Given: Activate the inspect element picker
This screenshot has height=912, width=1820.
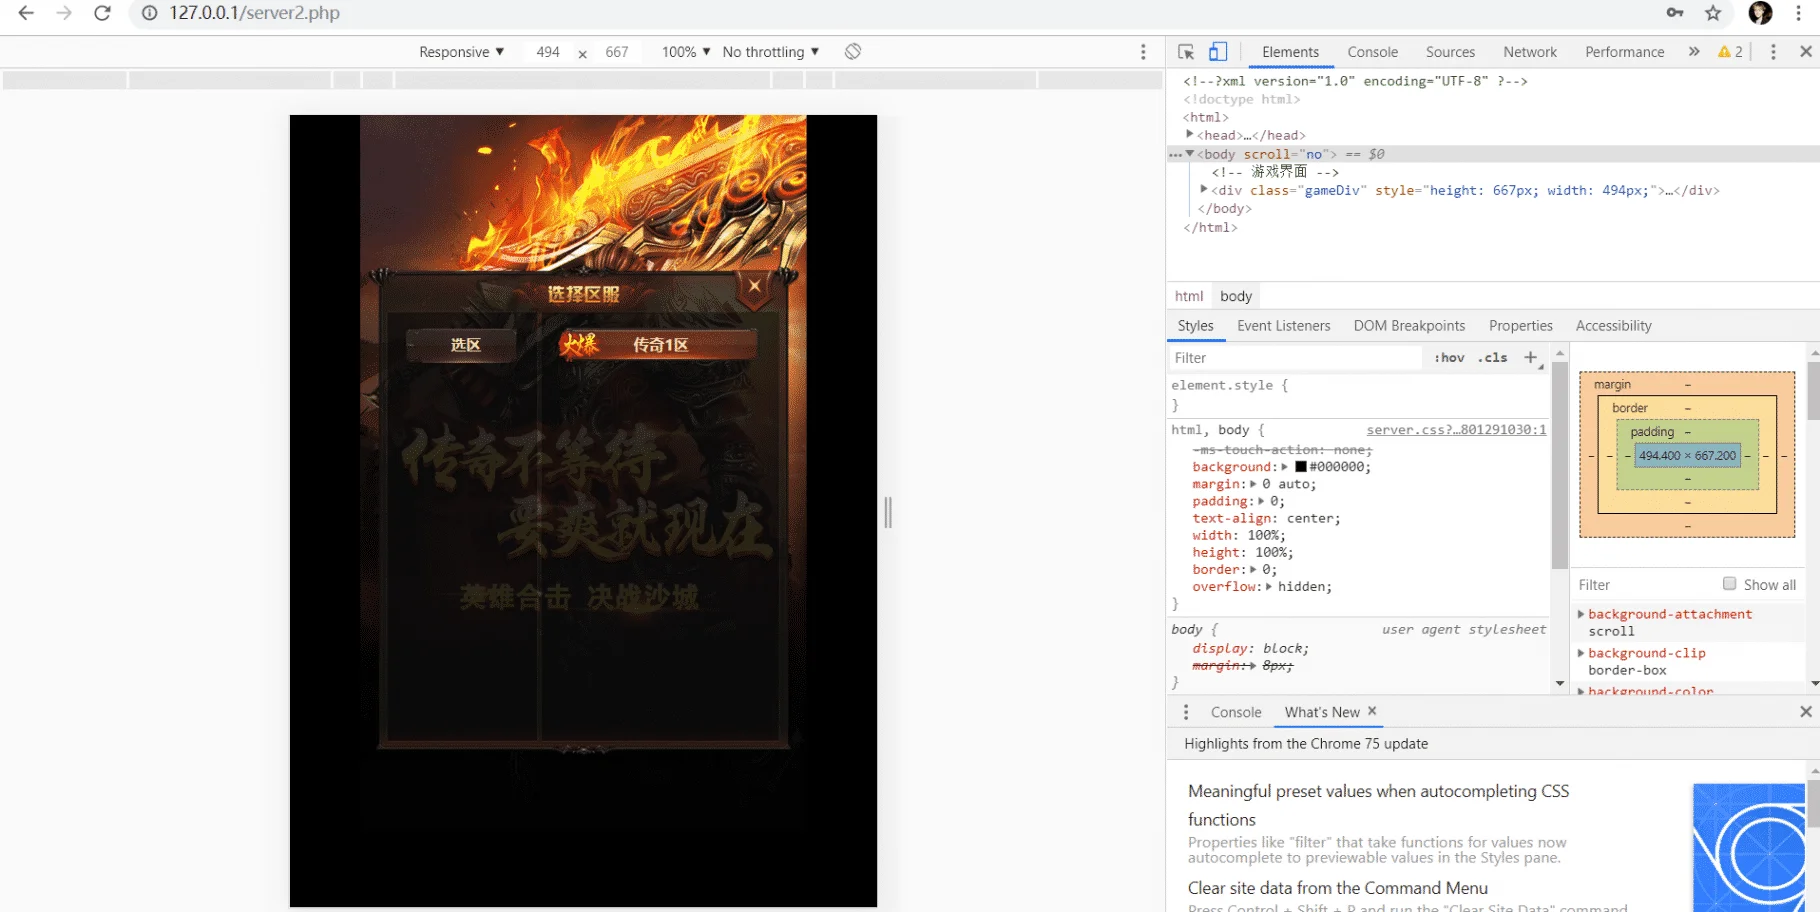Looking at the screenshot, I should click(x=1186, y=52).
